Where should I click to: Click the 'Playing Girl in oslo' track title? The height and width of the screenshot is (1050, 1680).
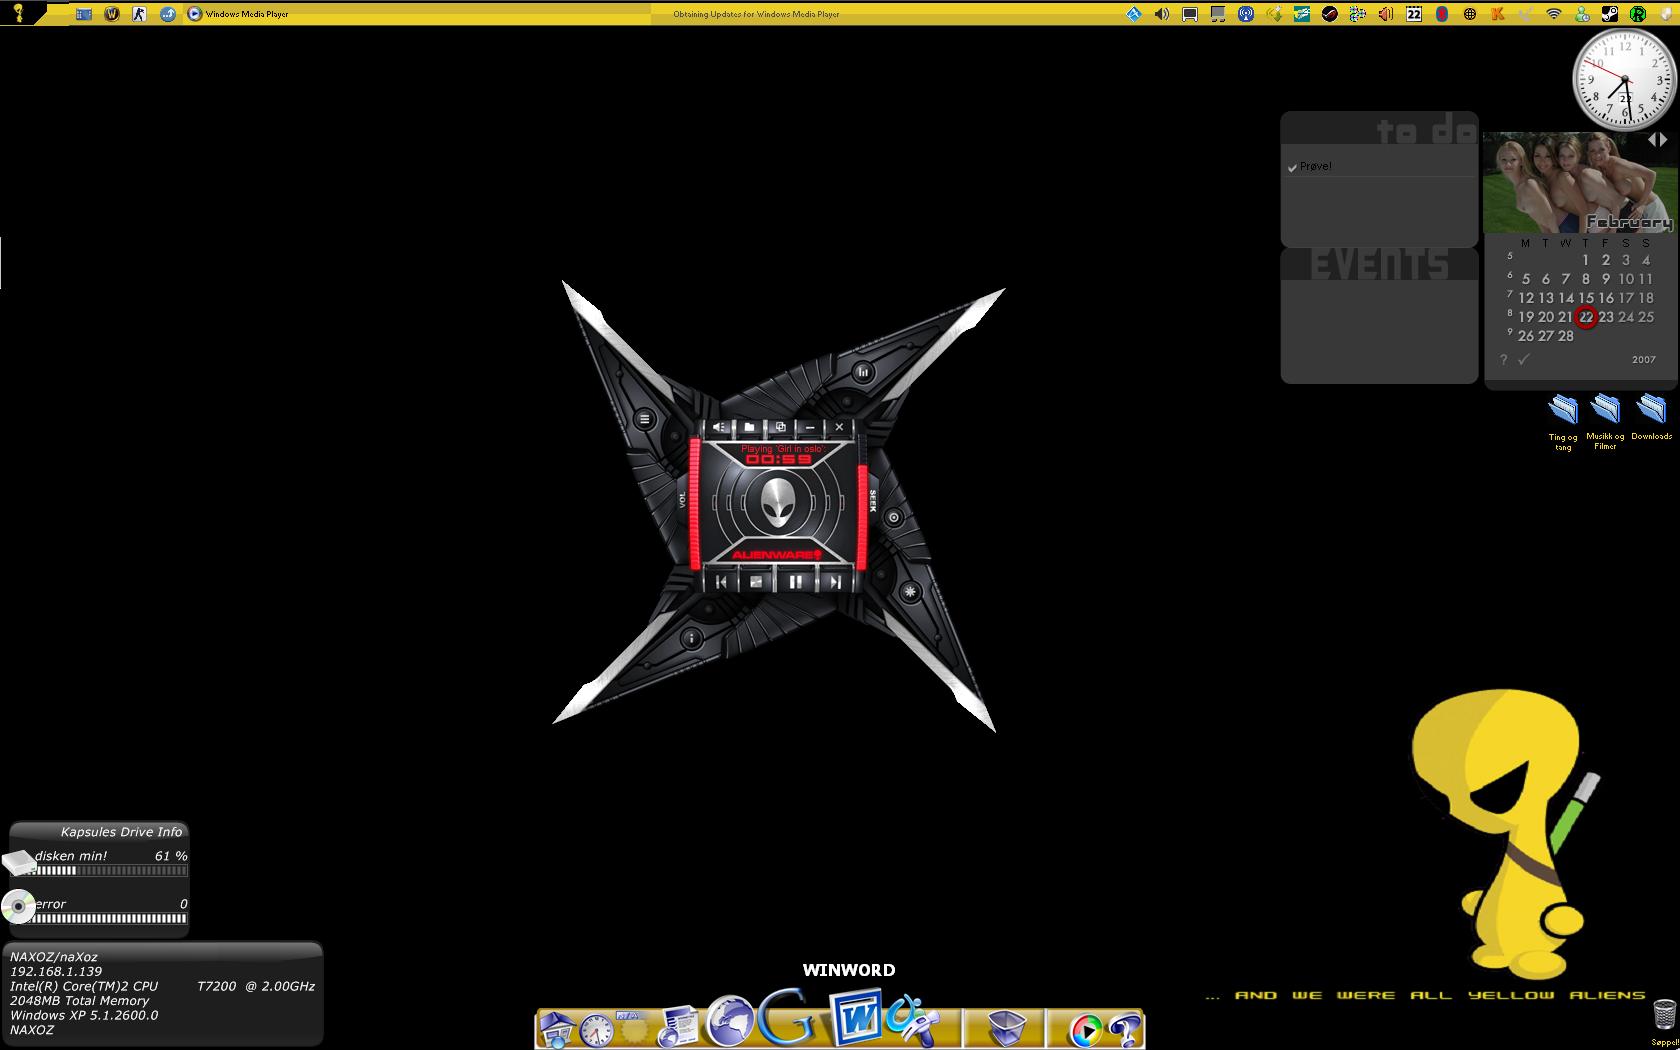(x=782, y=449)
